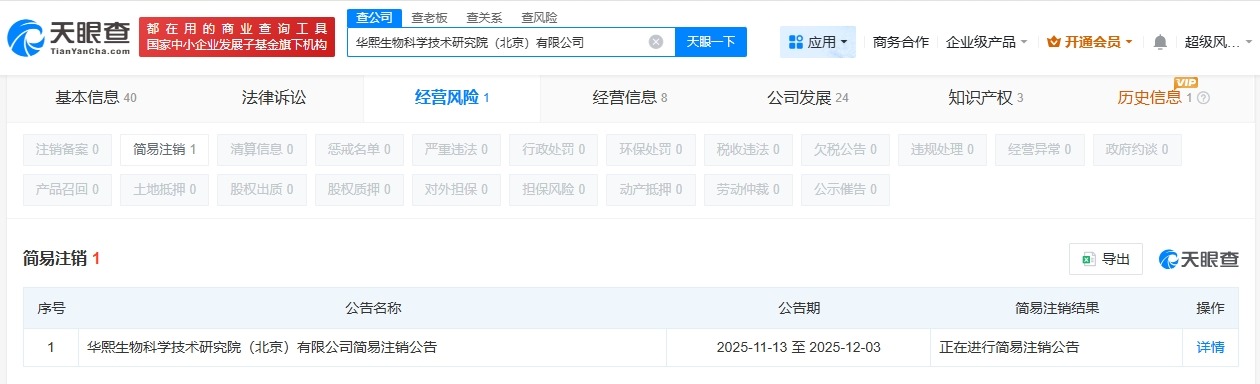Select the 行政处罚 0 filter

[553, 150]
